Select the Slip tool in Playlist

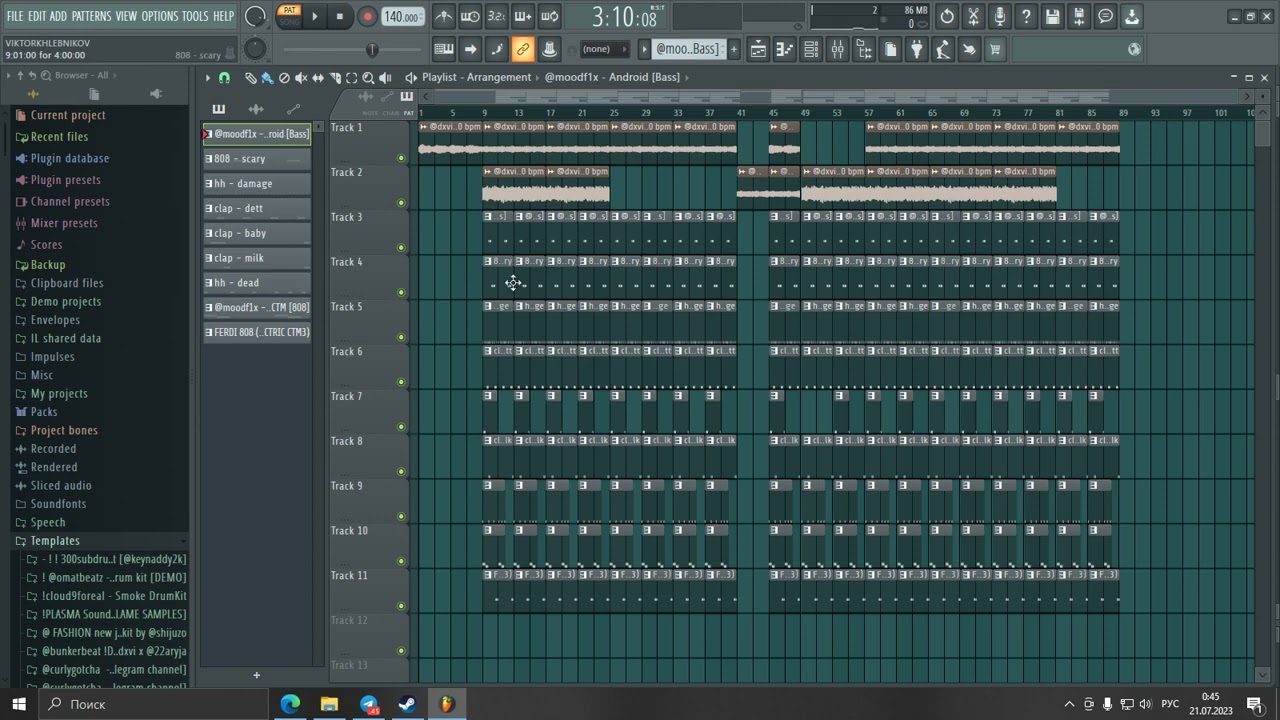tap(318, 78)
